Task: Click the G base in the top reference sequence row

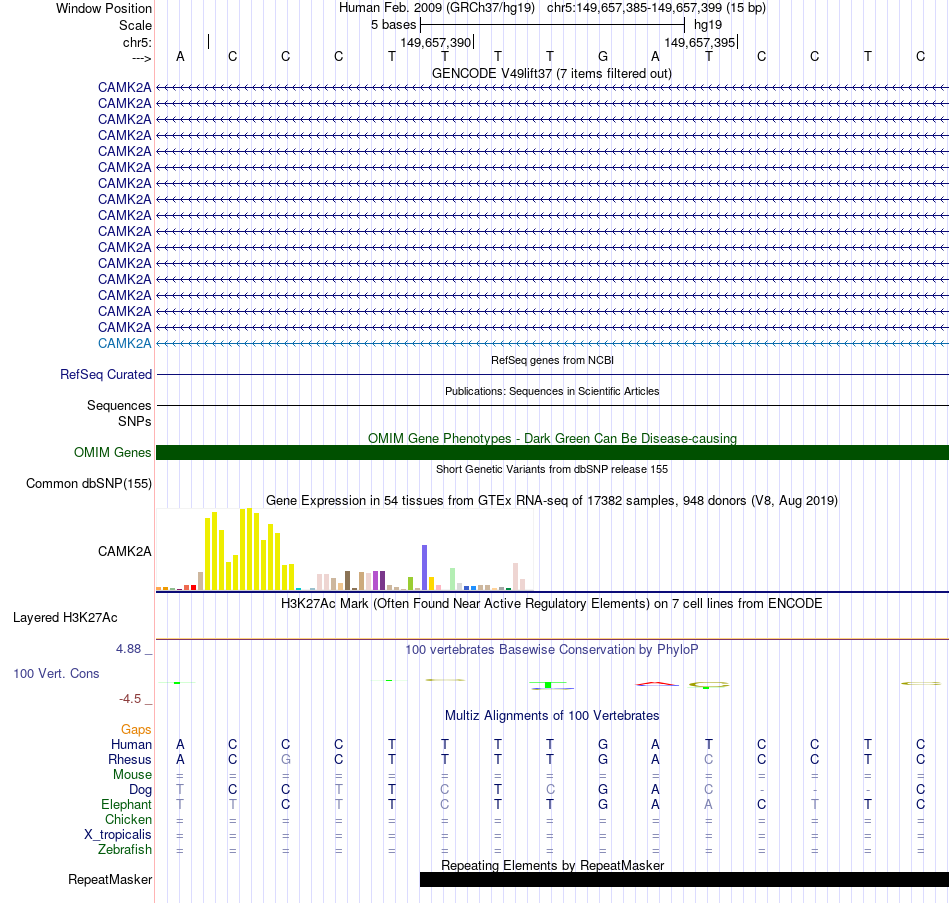Action: pos(603,56)
